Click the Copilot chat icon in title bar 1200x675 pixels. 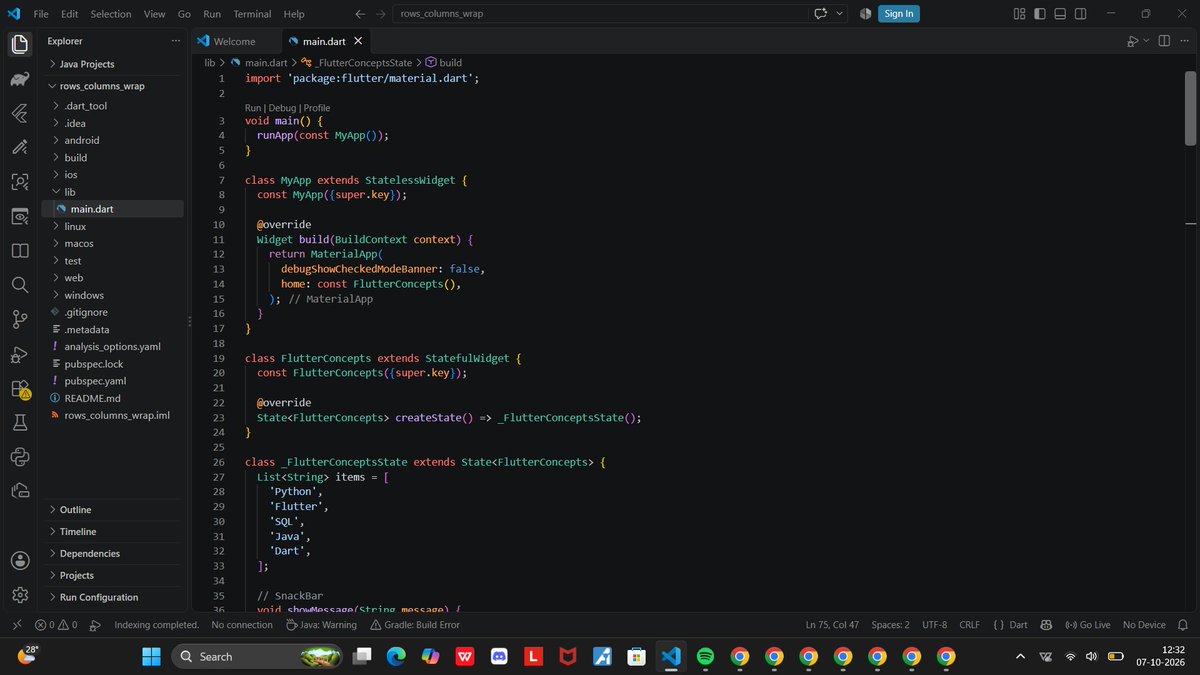pyautogui.click(x=821, y=14)
